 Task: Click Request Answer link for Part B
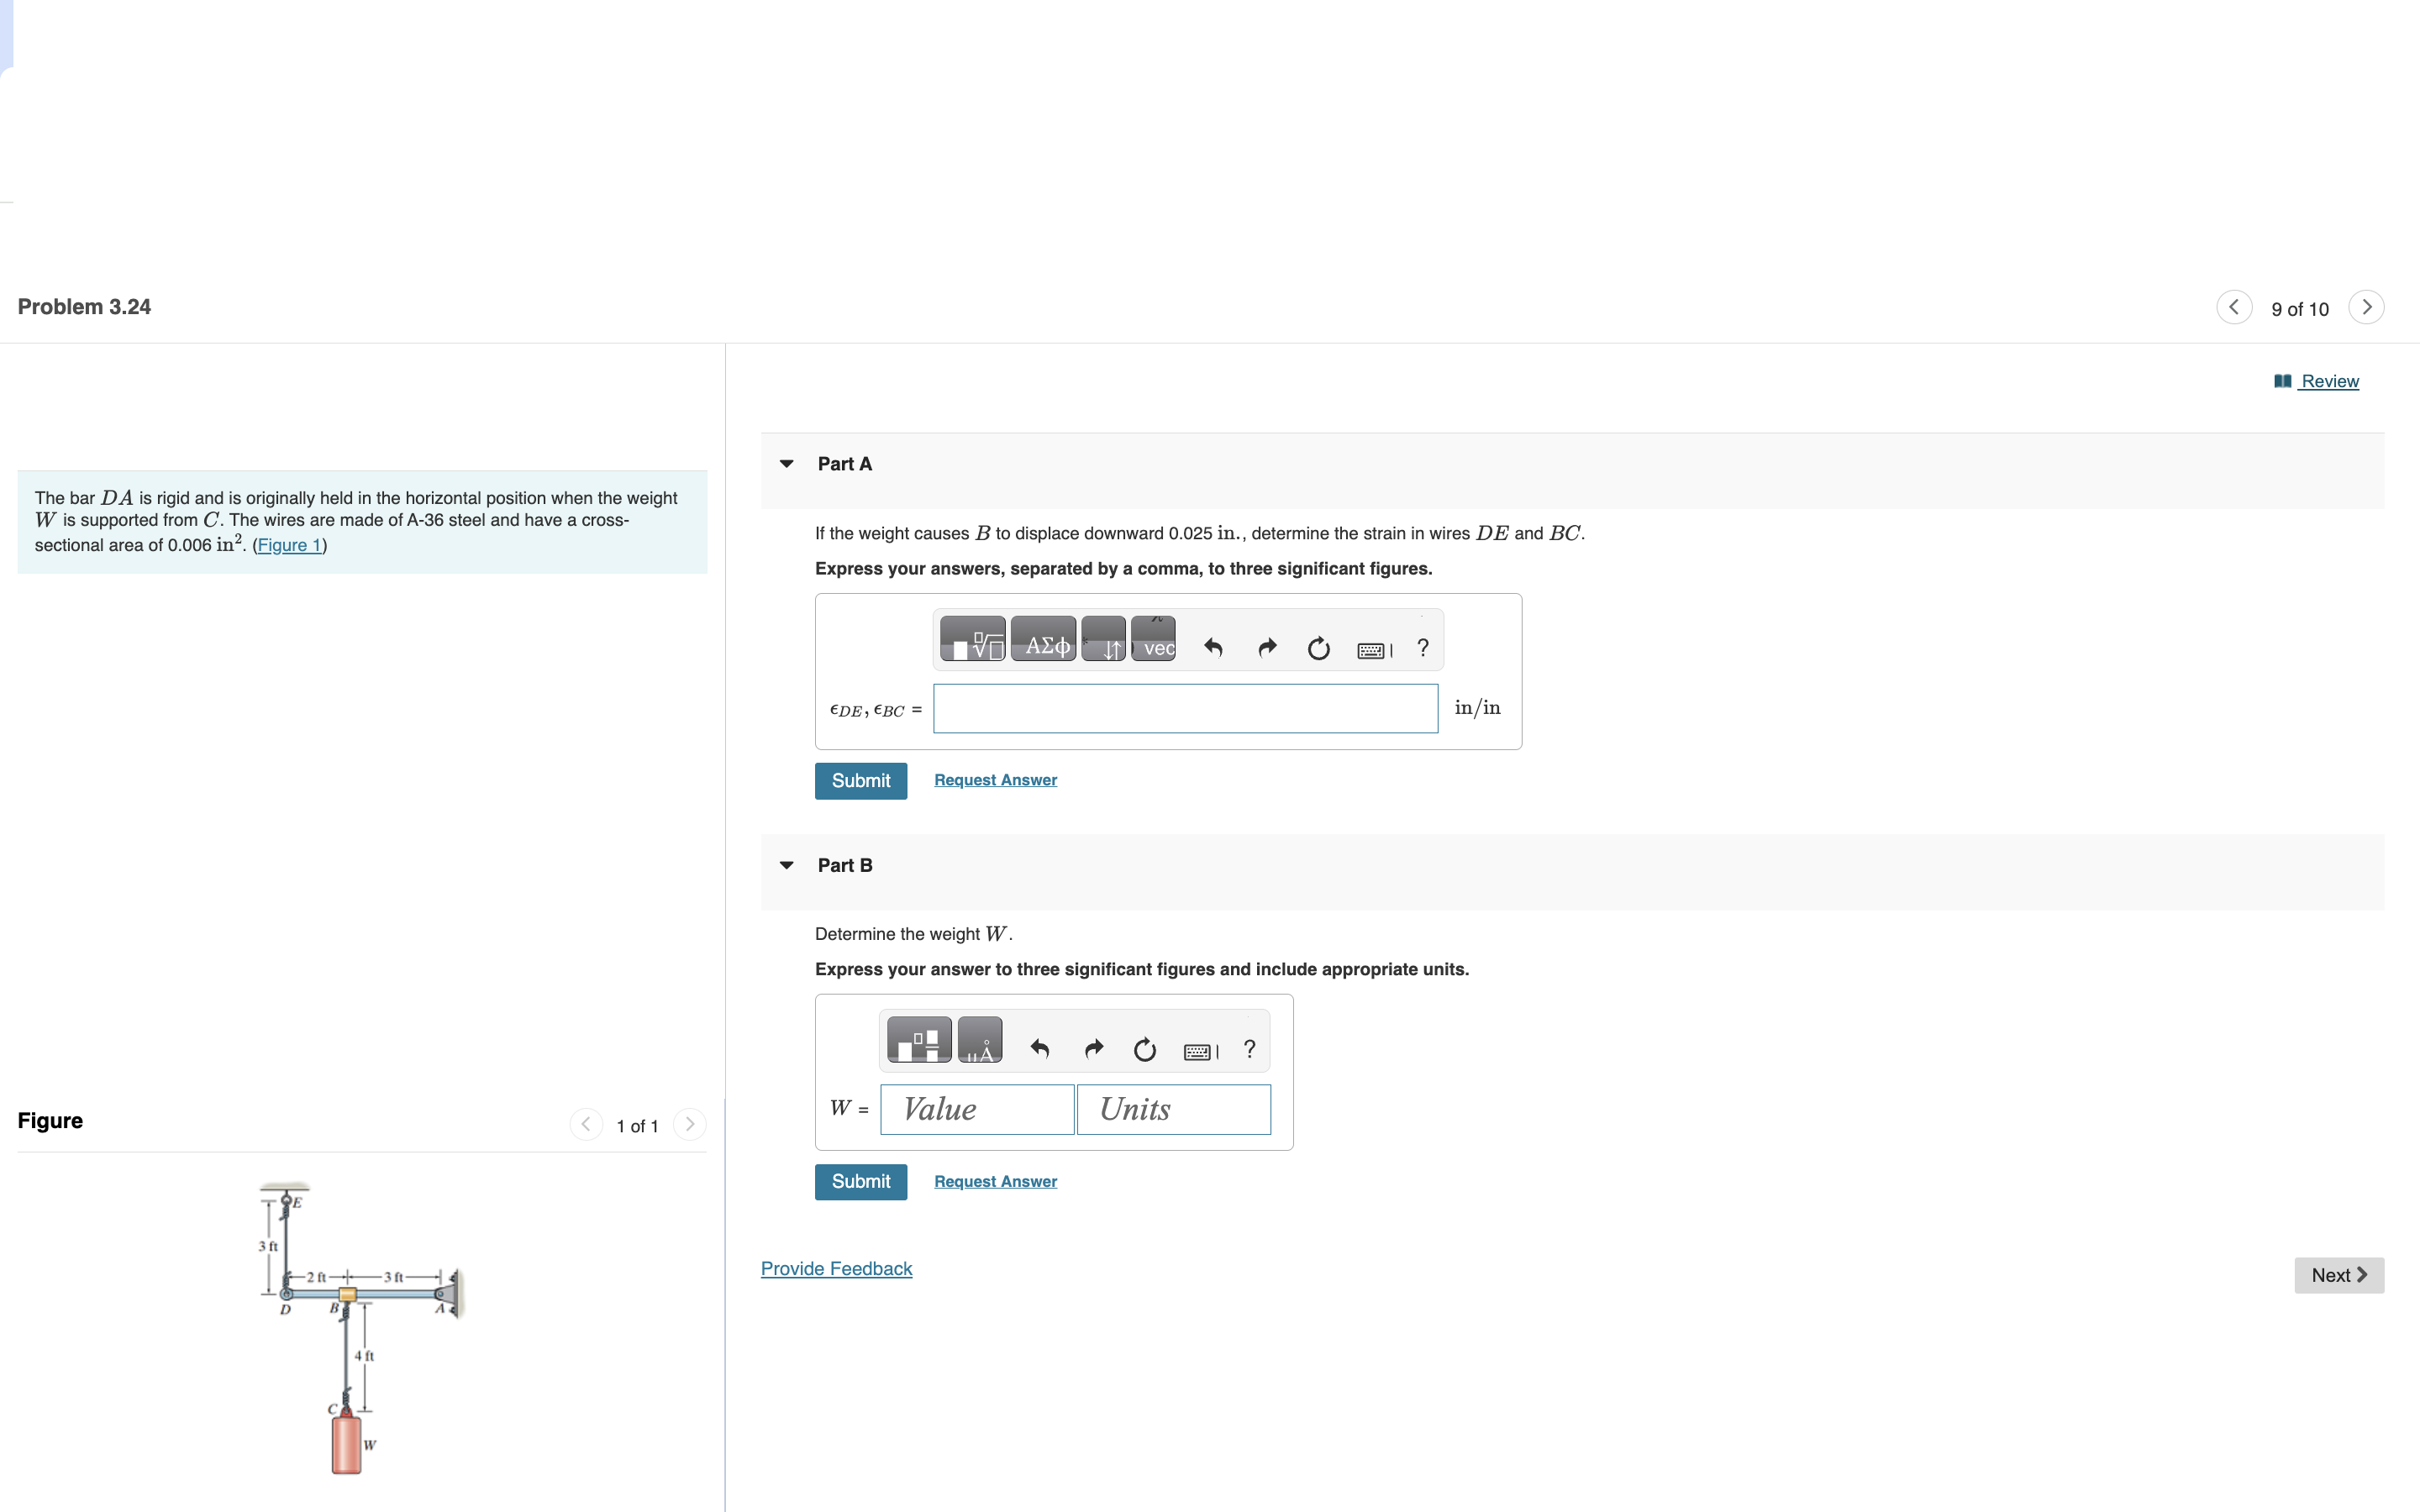(x=995, y=1181)
